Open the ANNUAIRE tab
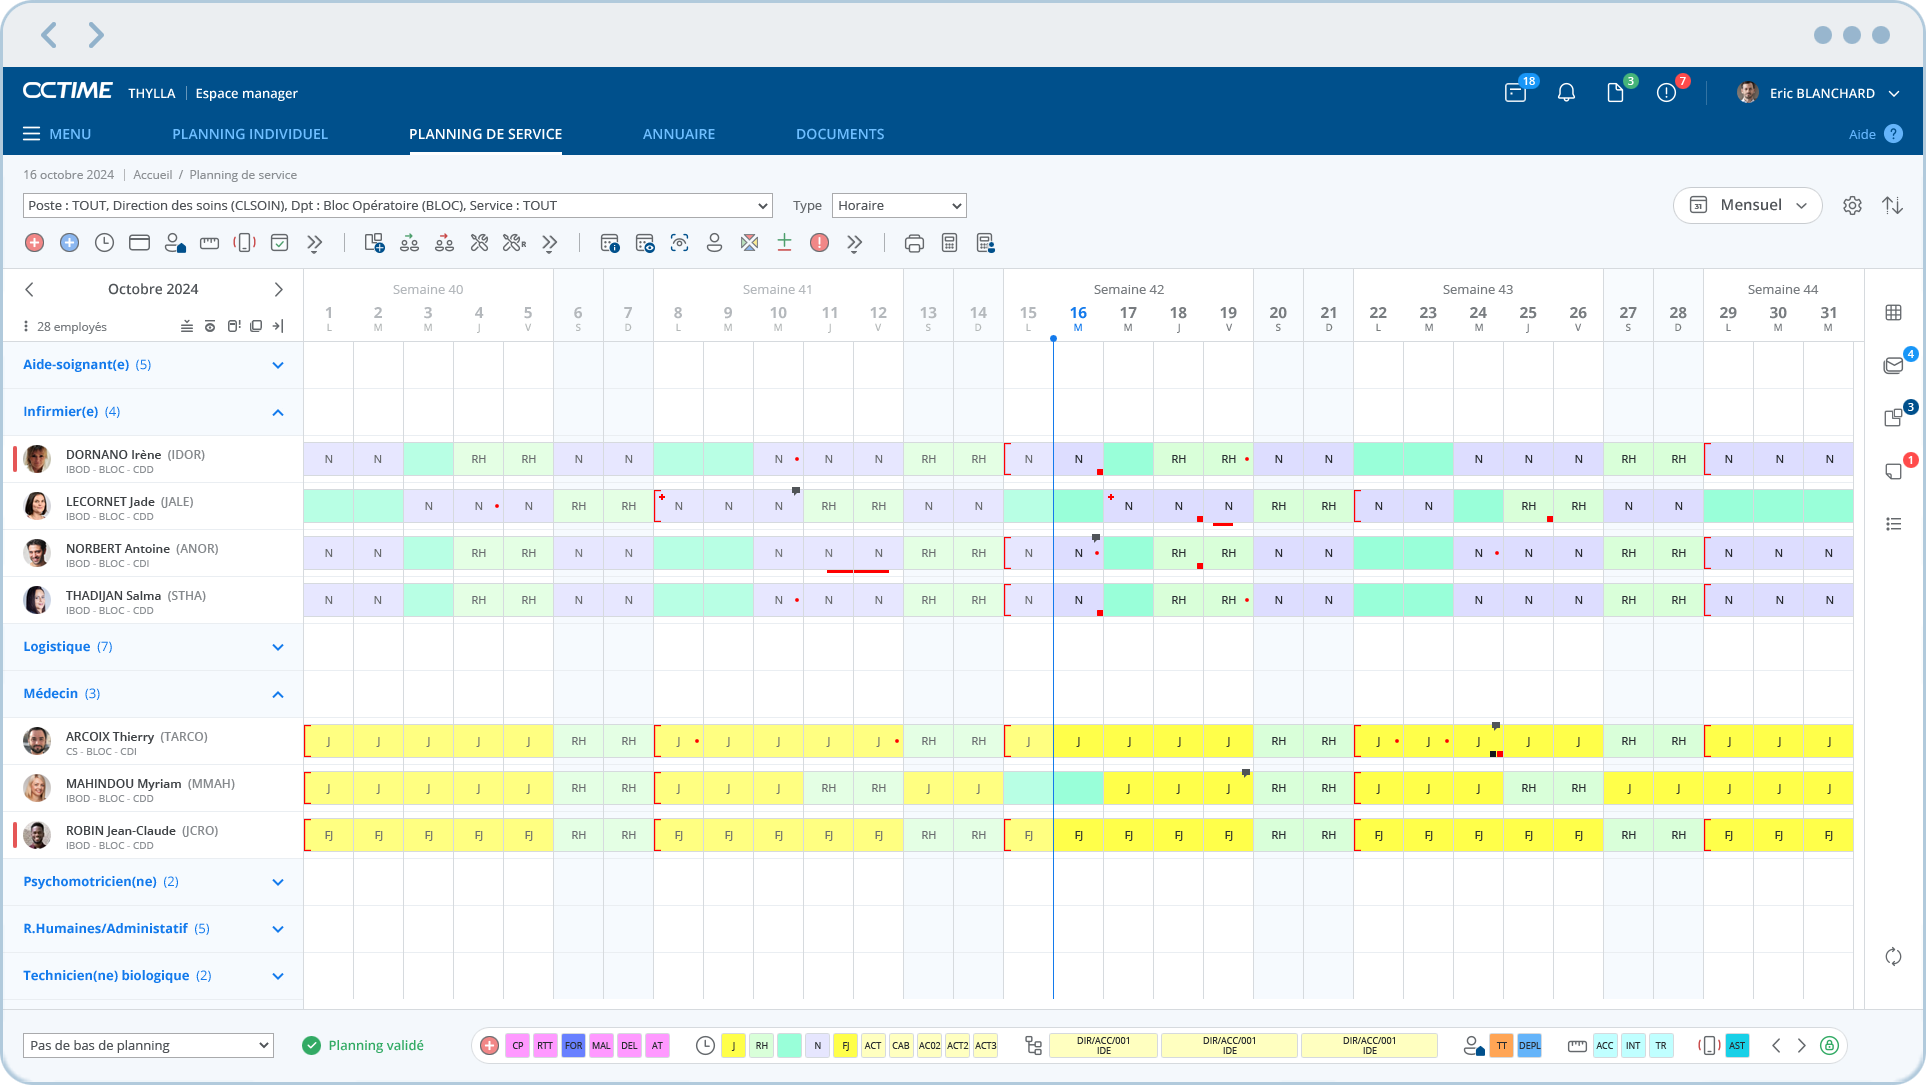1926x1085 pixels. click(x=679, y=133)
